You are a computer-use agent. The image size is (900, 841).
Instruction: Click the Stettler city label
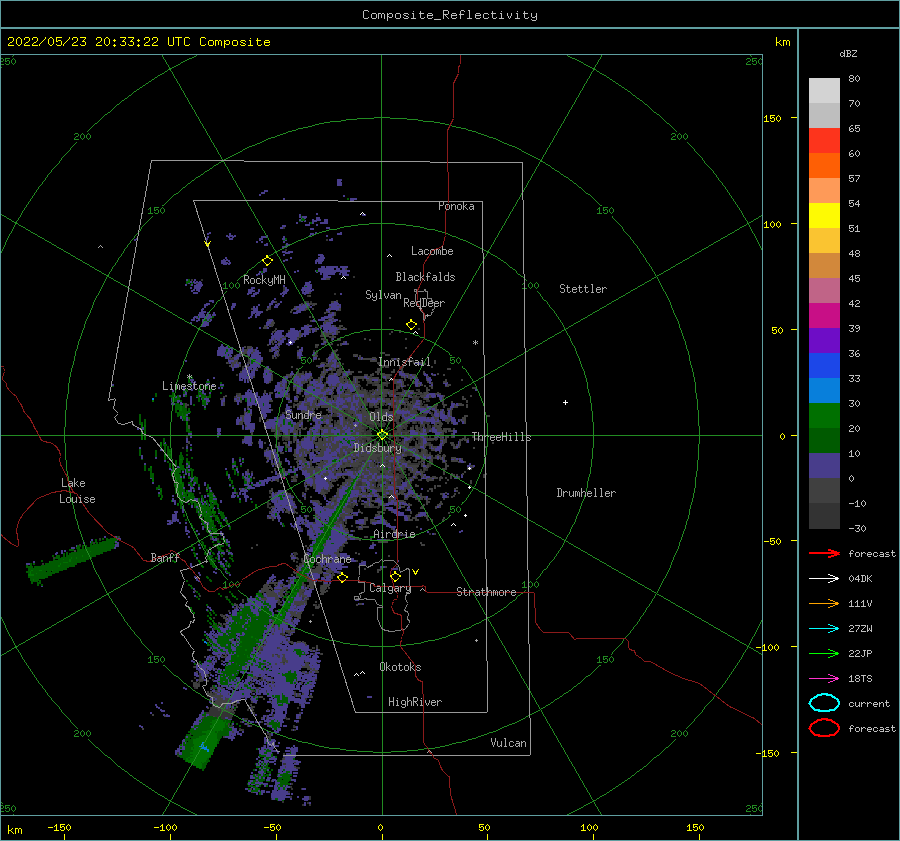coord(583,289)
